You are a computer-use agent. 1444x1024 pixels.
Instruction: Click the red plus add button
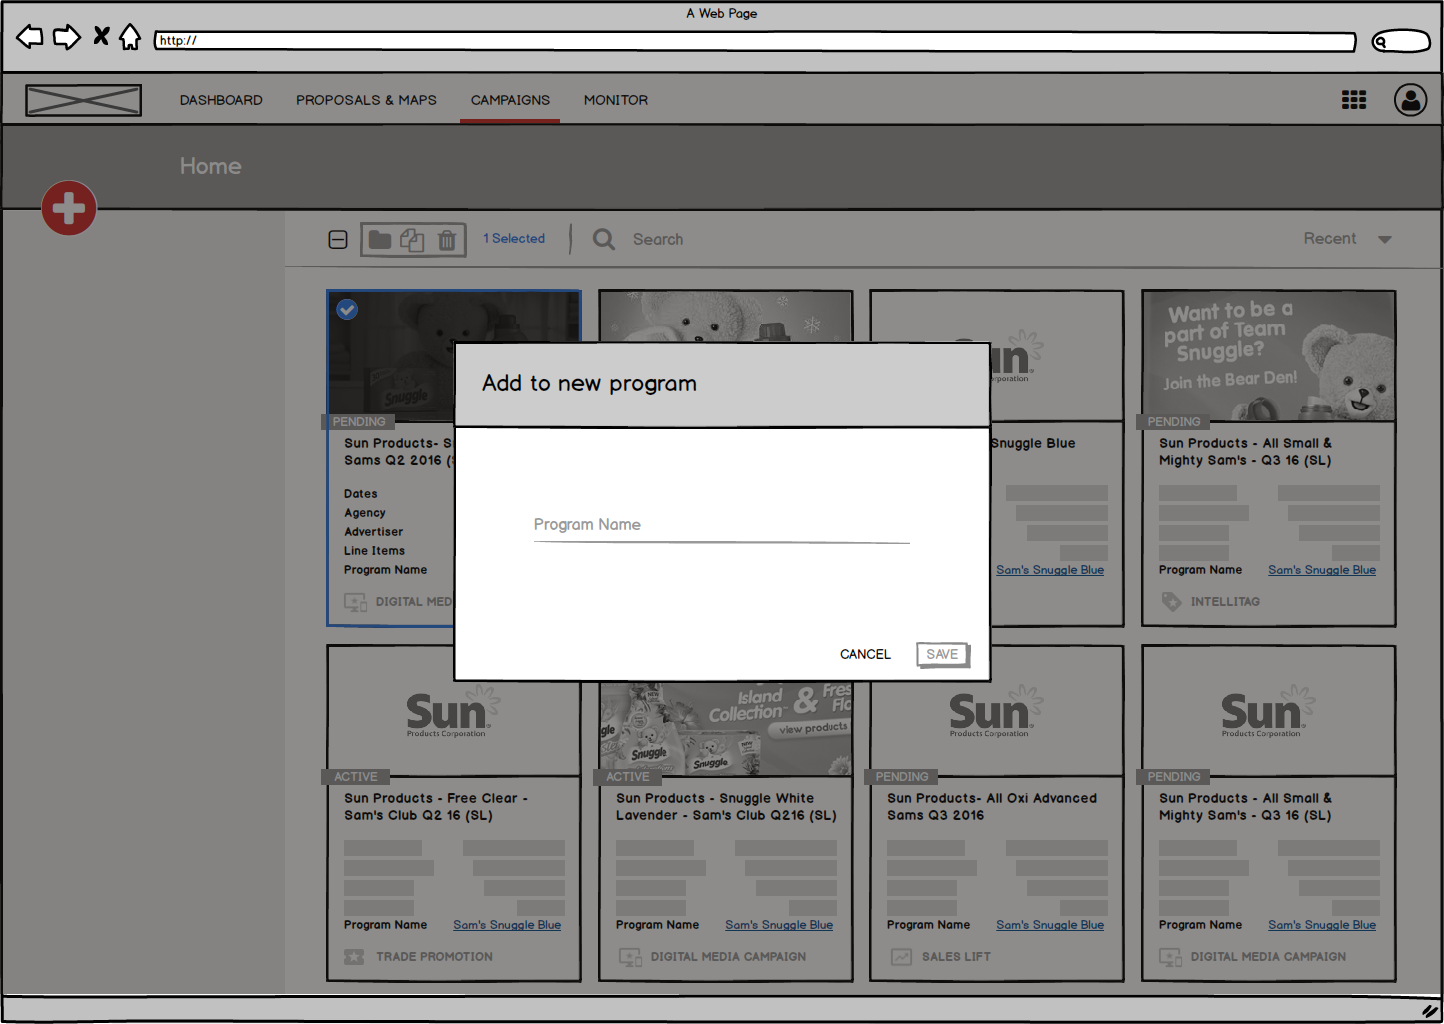[x=69, y=208]
